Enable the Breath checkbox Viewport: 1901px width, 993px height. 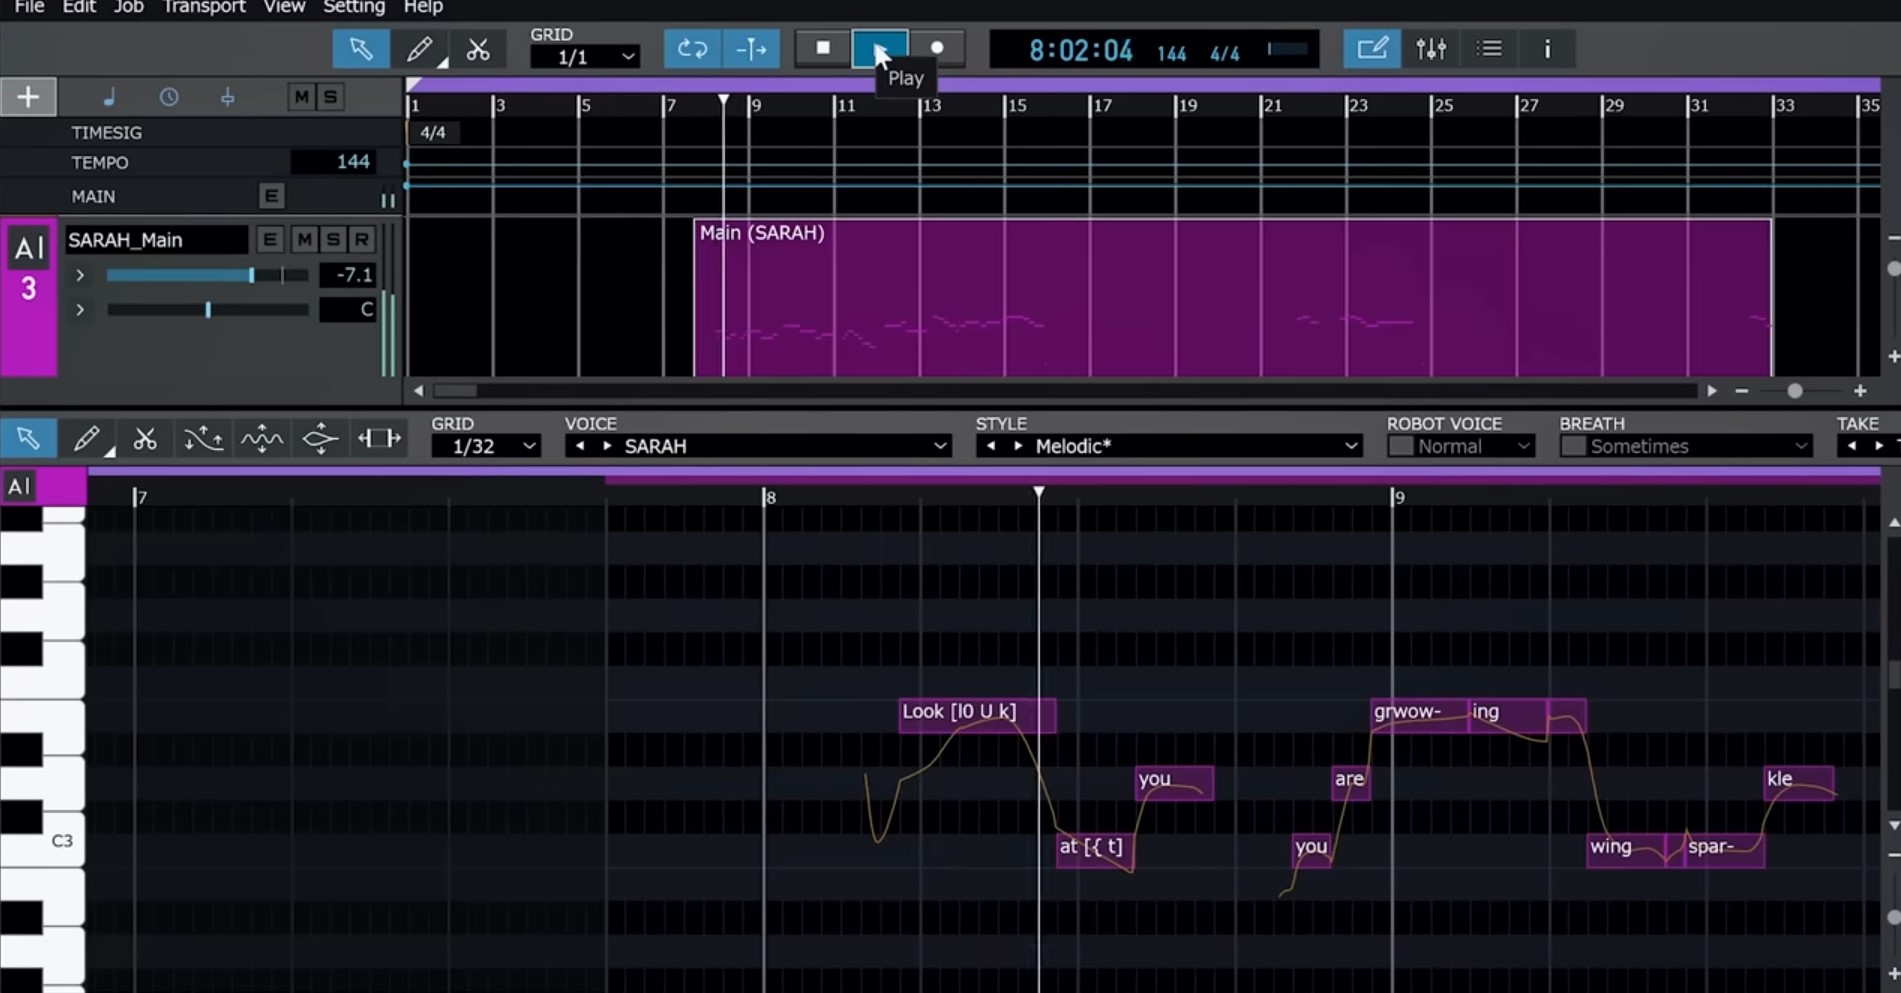[1573, 446]
